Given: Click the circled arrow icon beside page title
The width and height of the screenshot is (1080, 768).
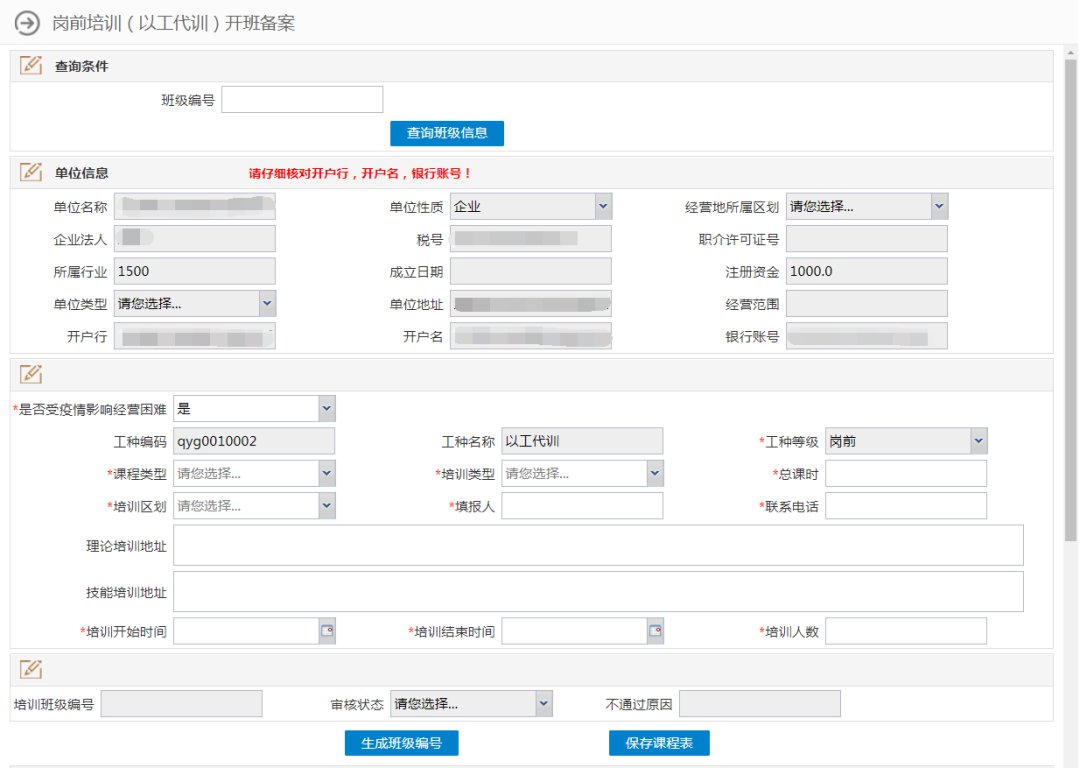Looking at the screenshot, I should pos(27,23).
